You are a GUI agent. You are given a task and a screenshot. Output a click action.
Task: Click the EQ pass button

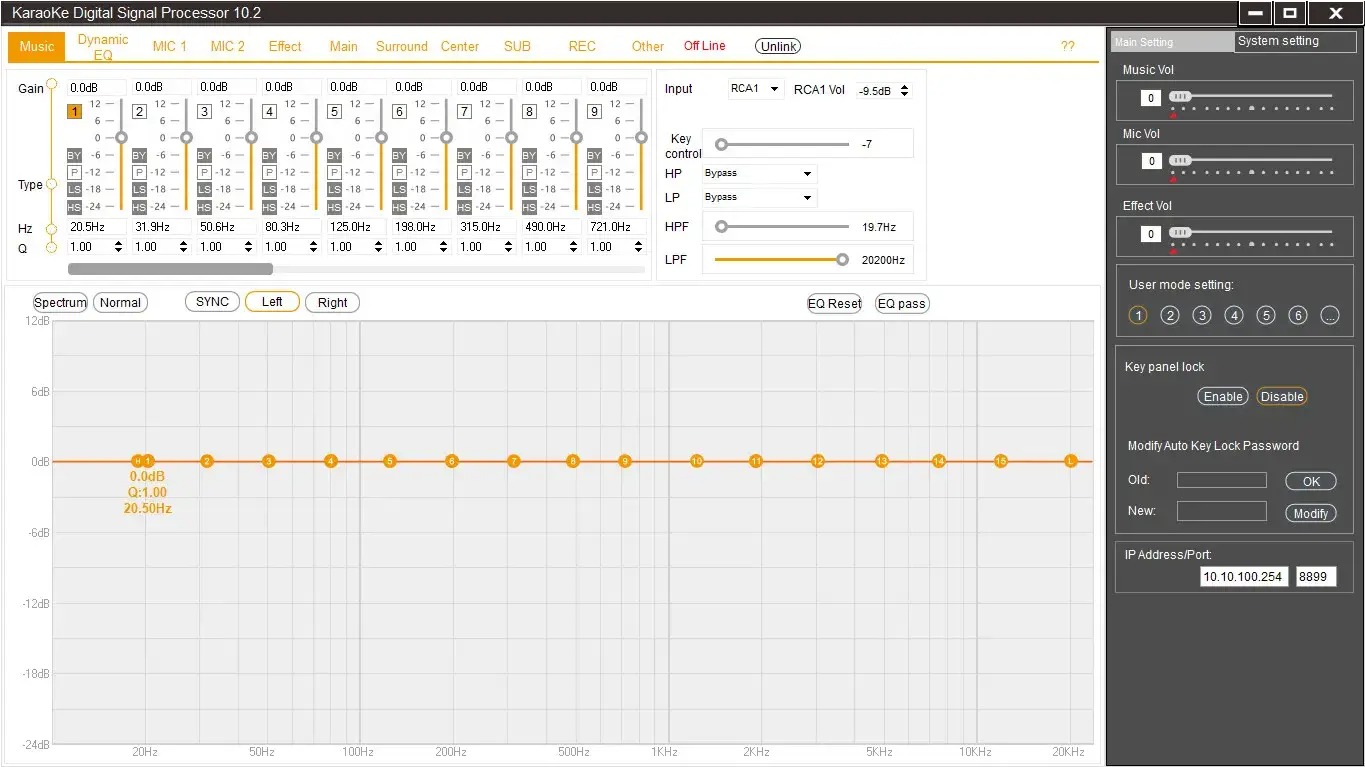pos(902,303)
